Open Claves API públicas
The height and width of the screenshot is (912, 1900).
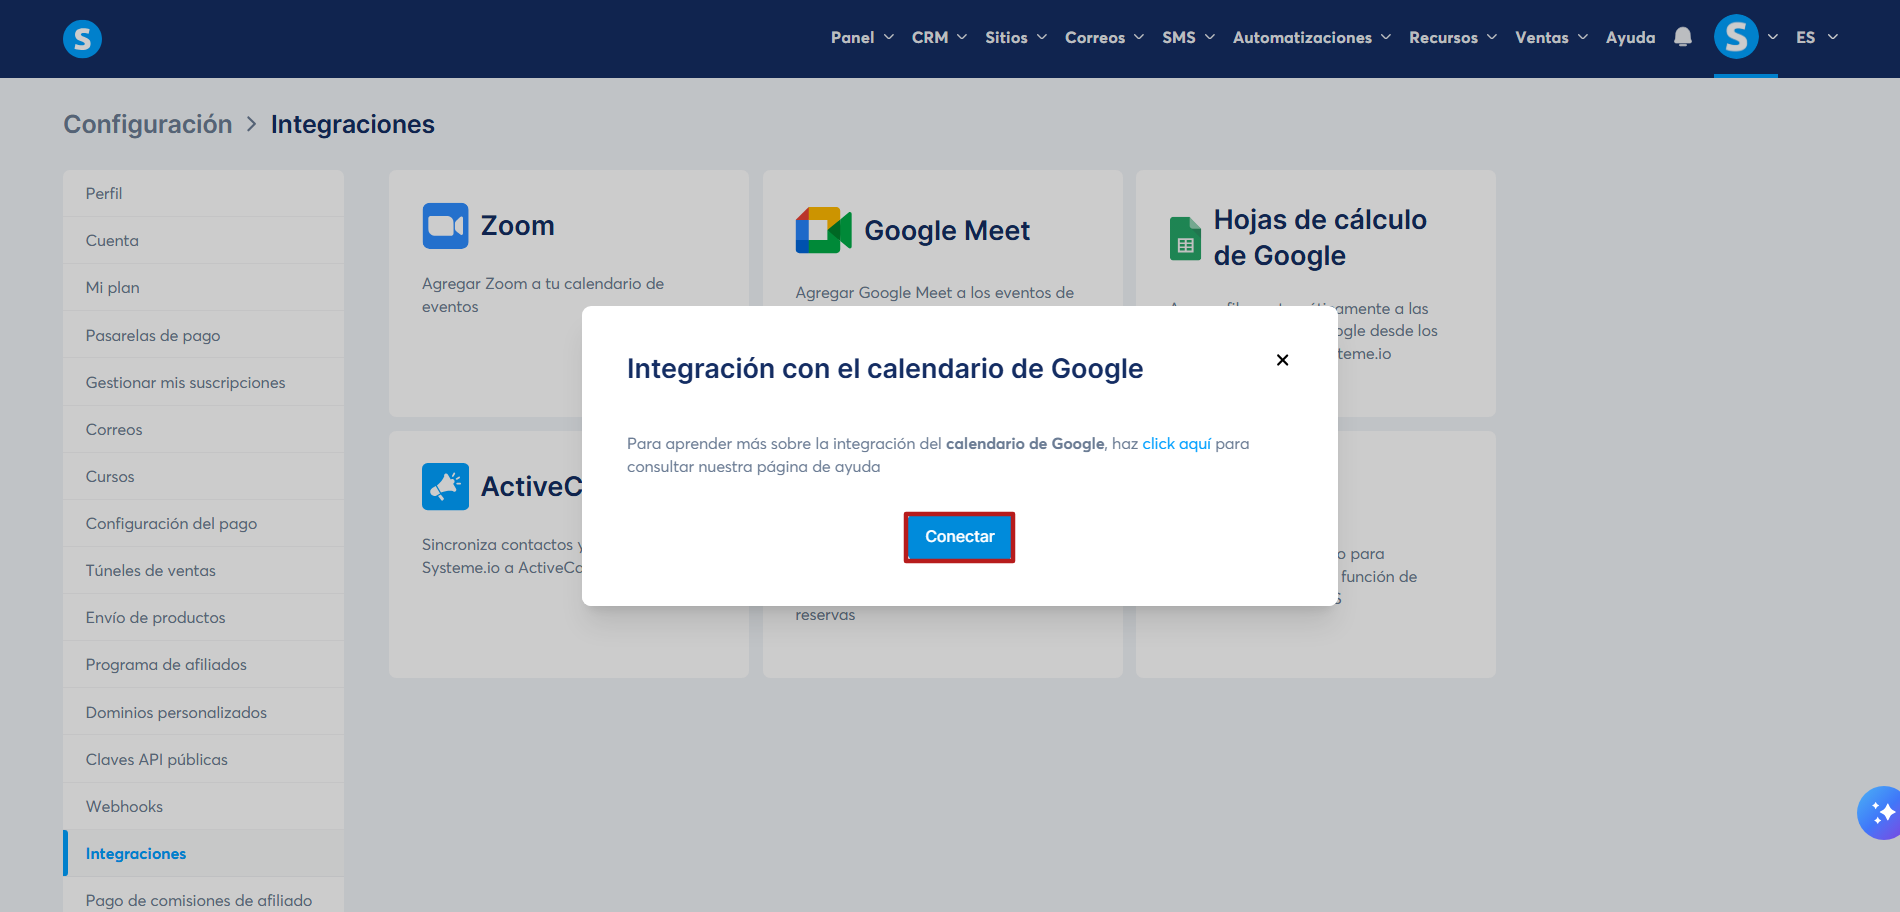pos(204,759)
